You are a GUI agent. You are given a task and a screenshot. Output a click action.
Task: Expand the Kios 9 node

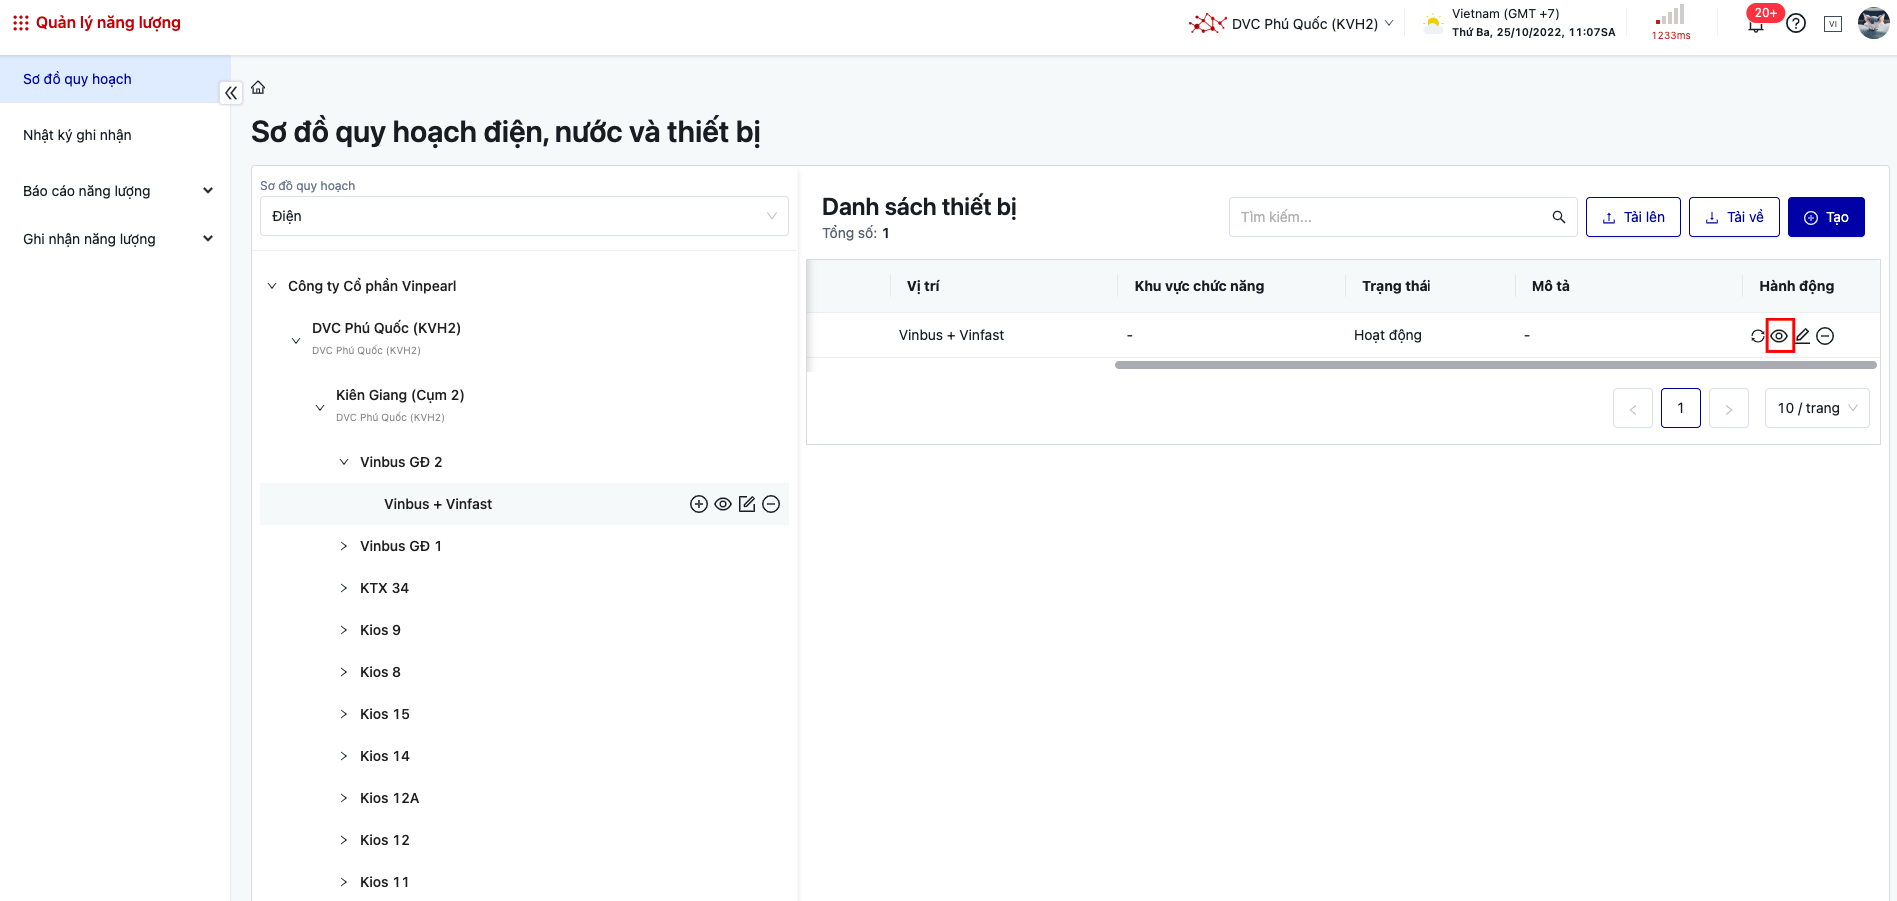pos(344,630)
